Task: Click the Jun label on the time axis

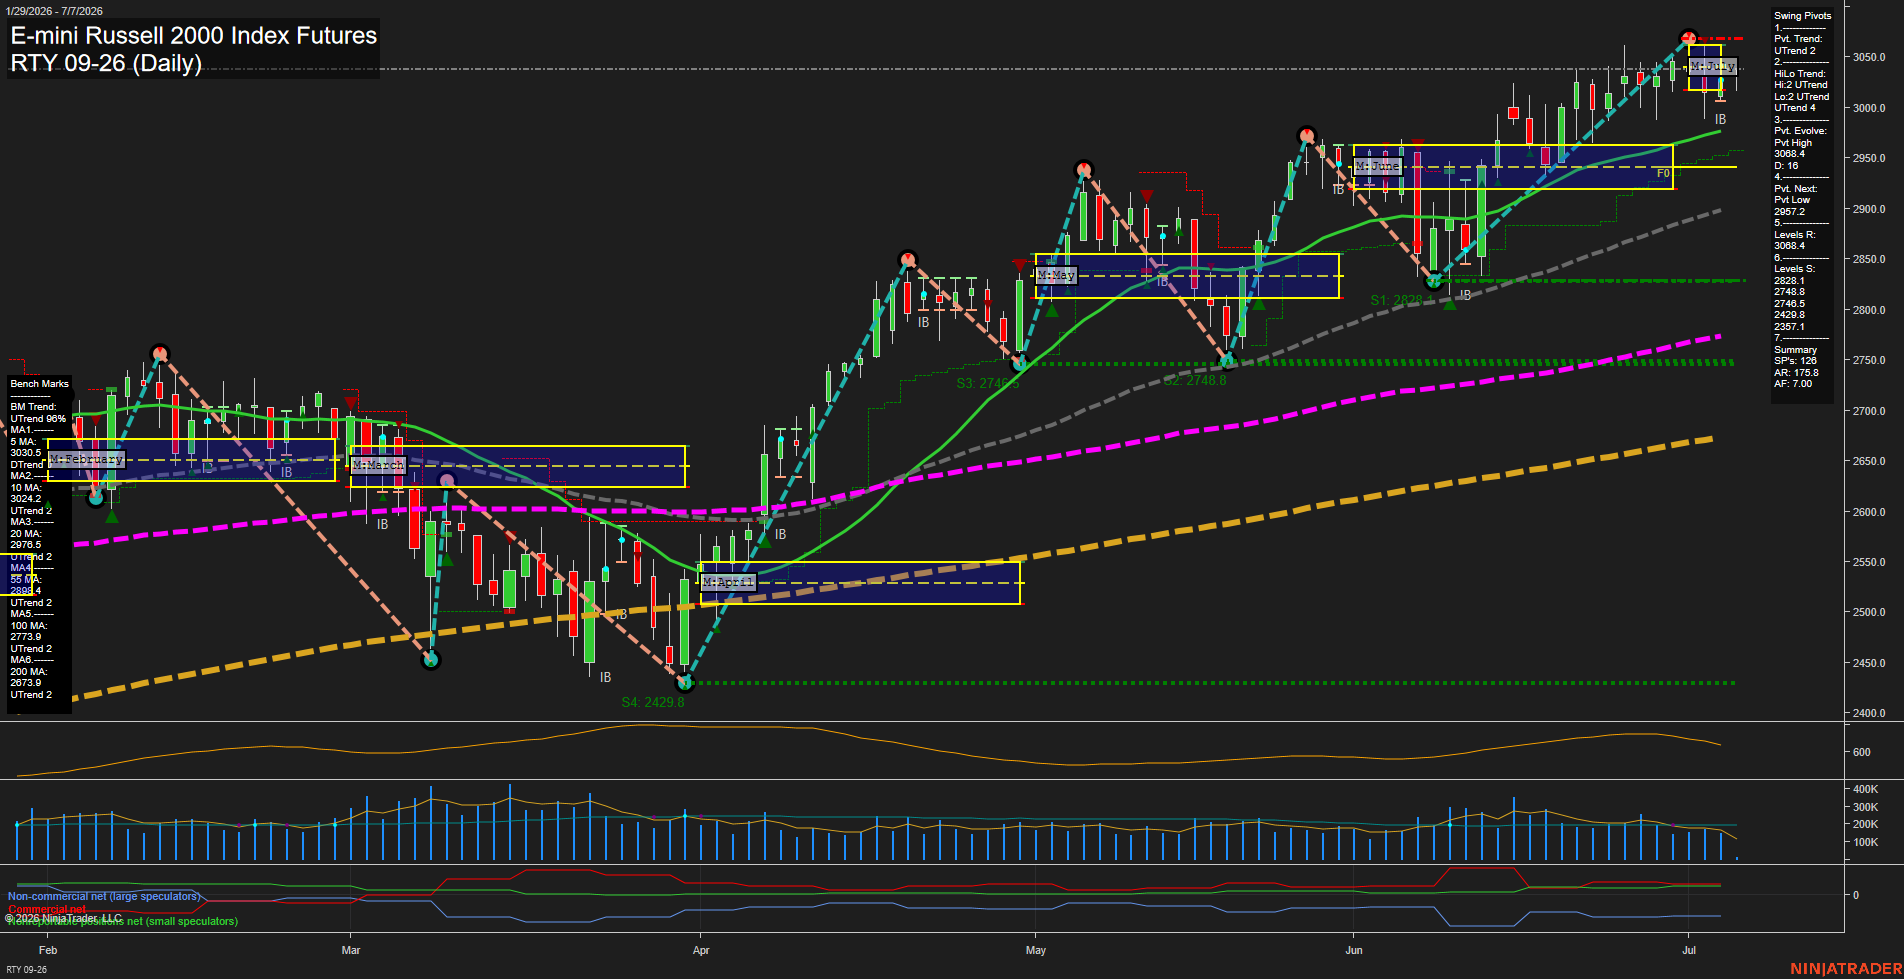Action: 1354,950
